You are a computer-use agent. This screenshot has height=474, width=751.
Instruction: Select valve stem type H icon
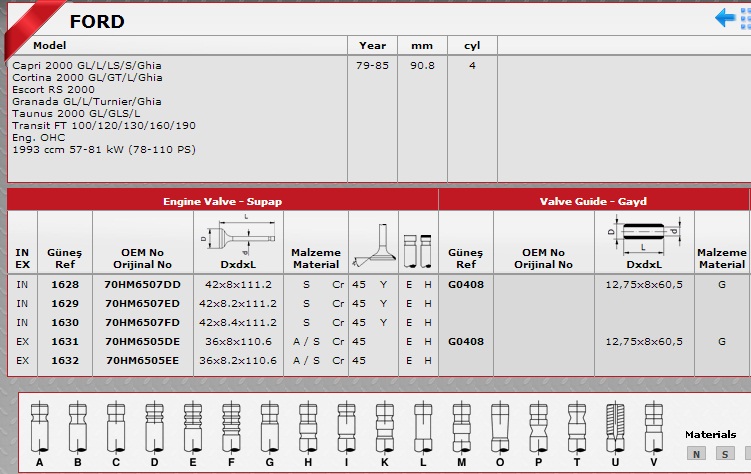pyautogui.click(x=308, y=428)
